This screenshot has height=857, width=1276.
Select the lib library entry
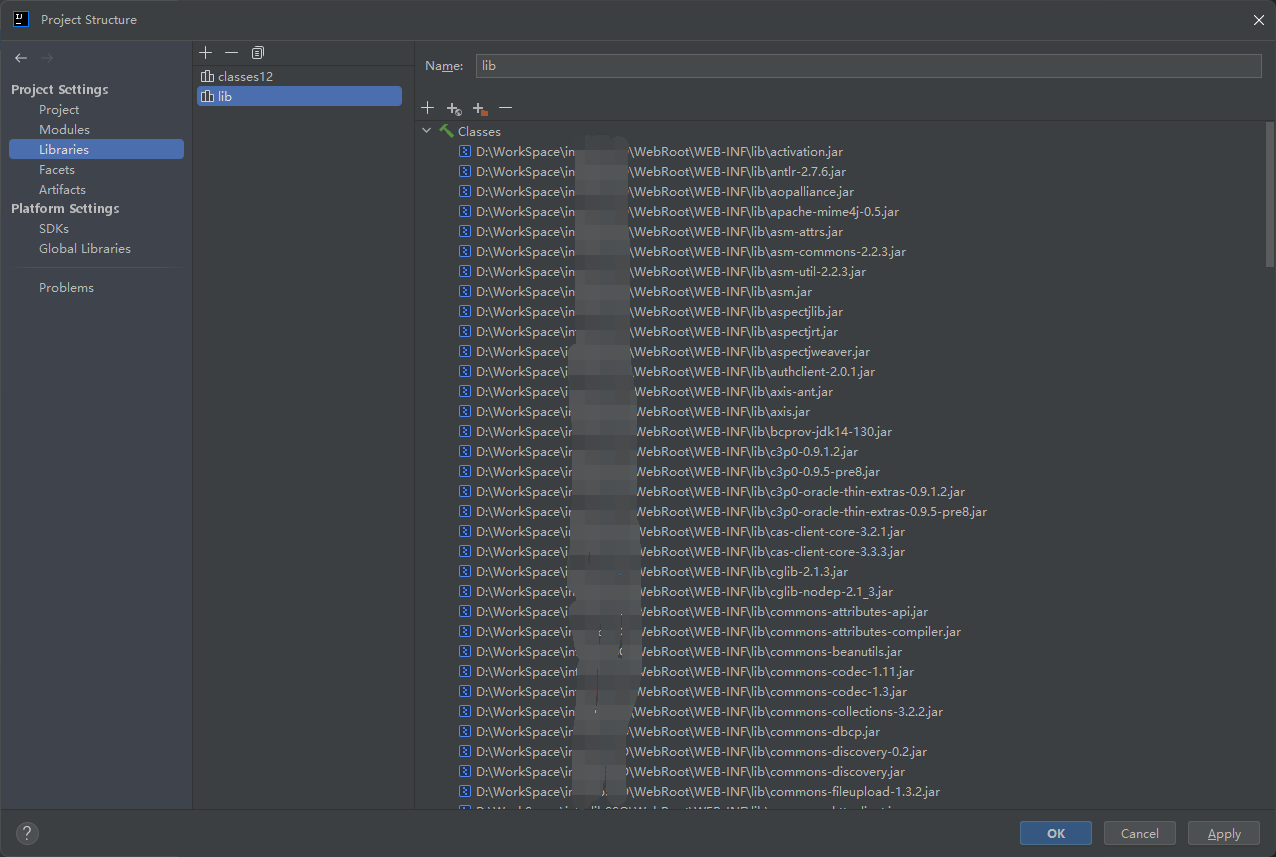pos(299,96)
